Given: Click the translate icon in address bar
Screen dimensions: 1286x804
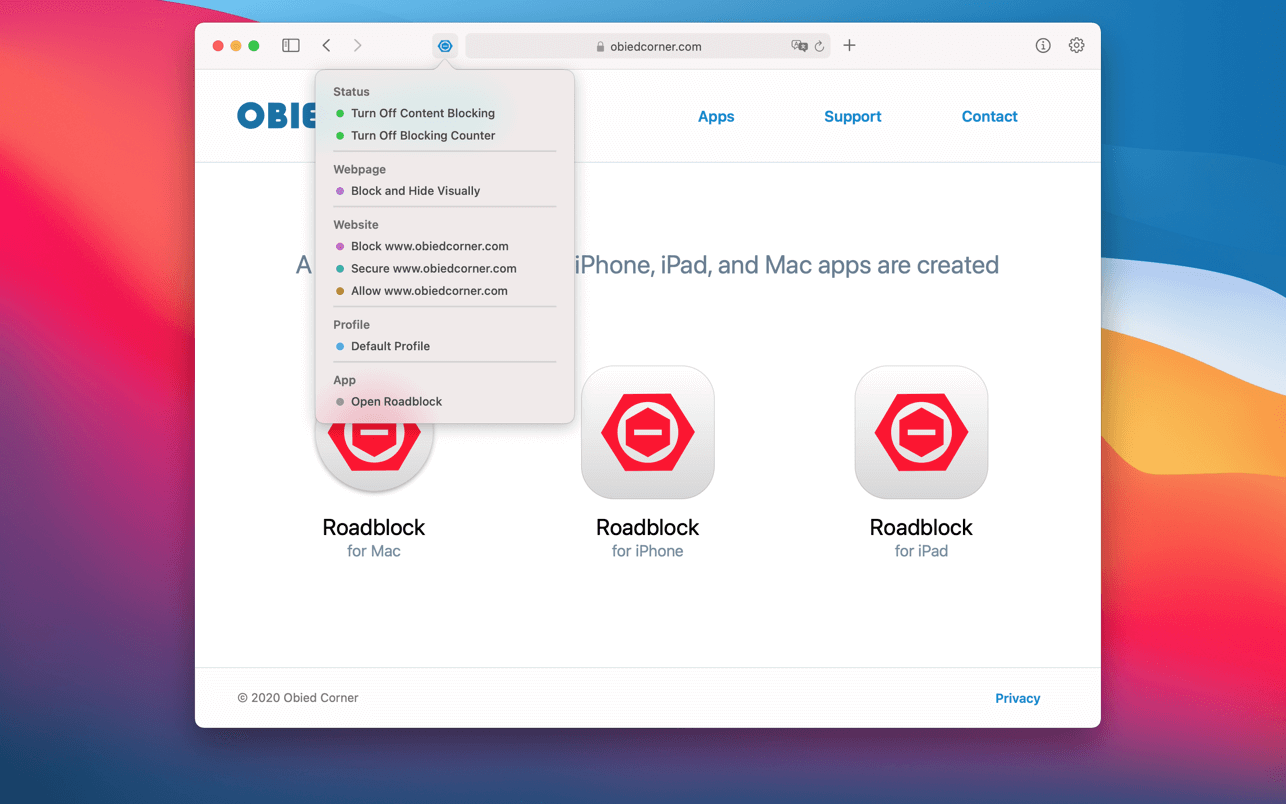Looking at the screenshot, I should click(799, 46).
